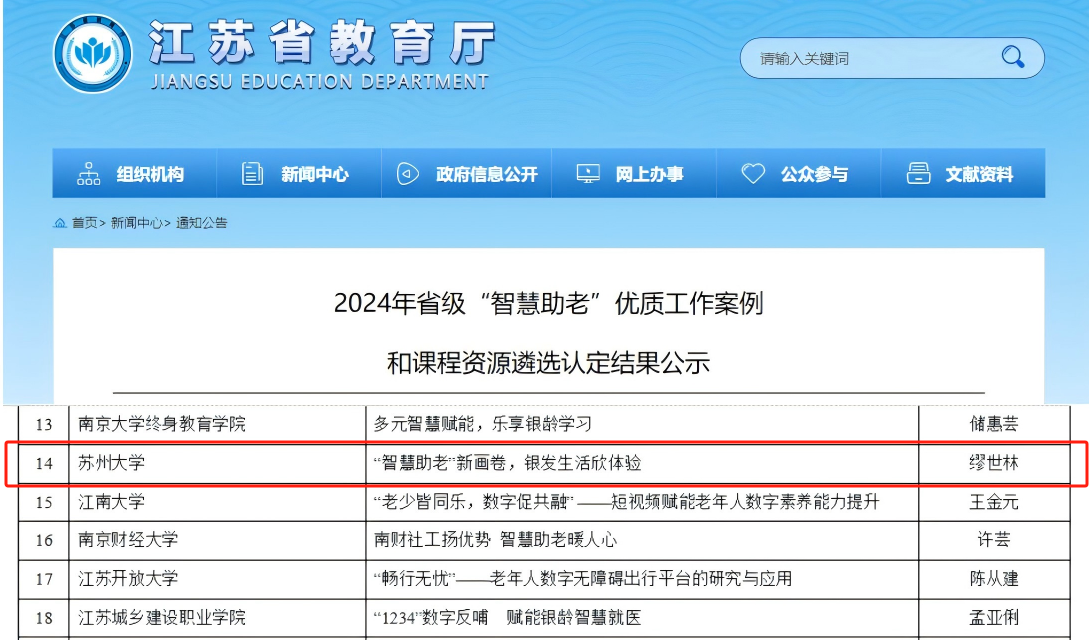The width and height of the screenshot is (1089, 640).
Task: Go to 通知公告 breadcrumb link
Action: (x=201, y=223)
